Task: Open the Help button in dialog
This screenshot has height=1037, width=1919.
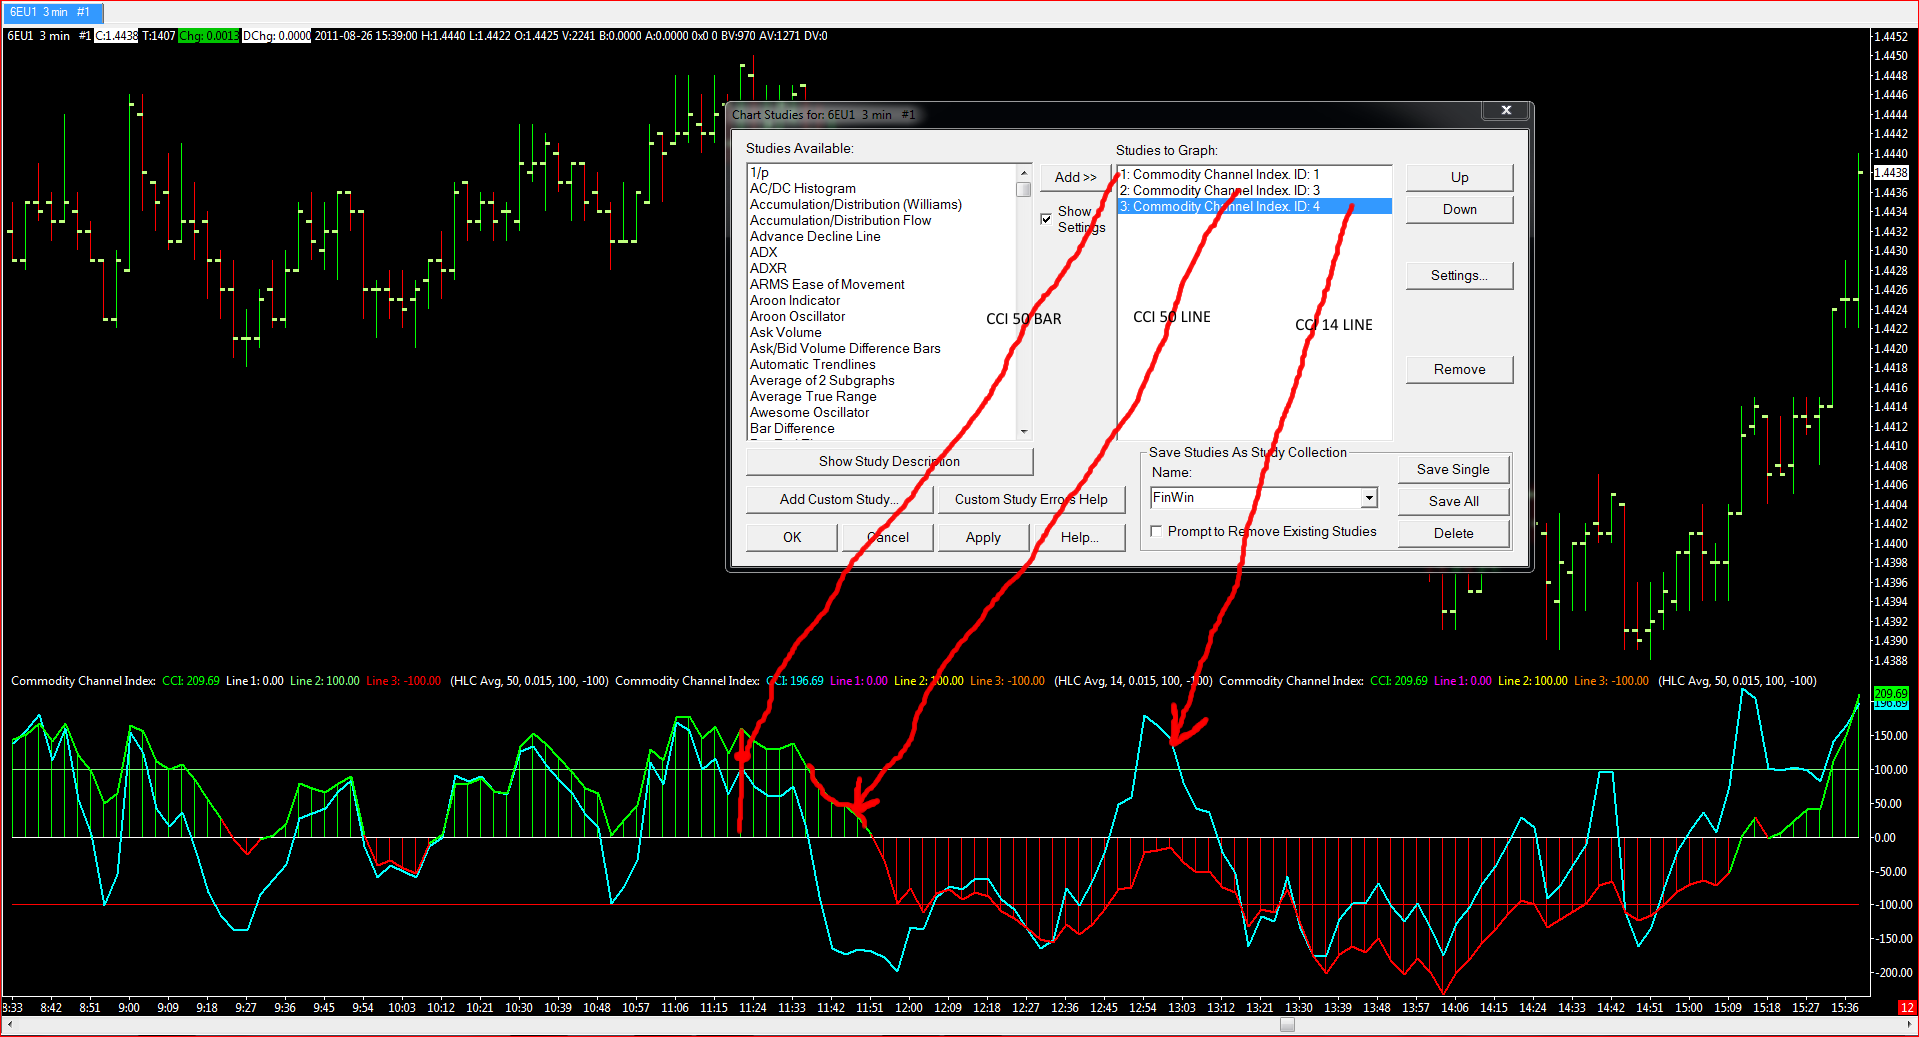Action: click(1079, 537)
